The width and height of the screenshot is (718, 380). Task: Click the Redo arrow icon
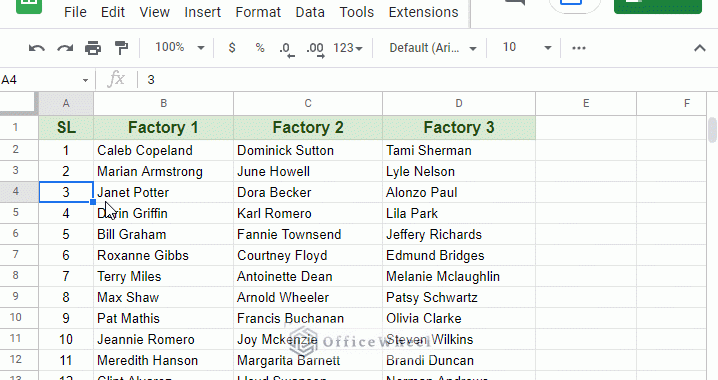click(65, 48)
